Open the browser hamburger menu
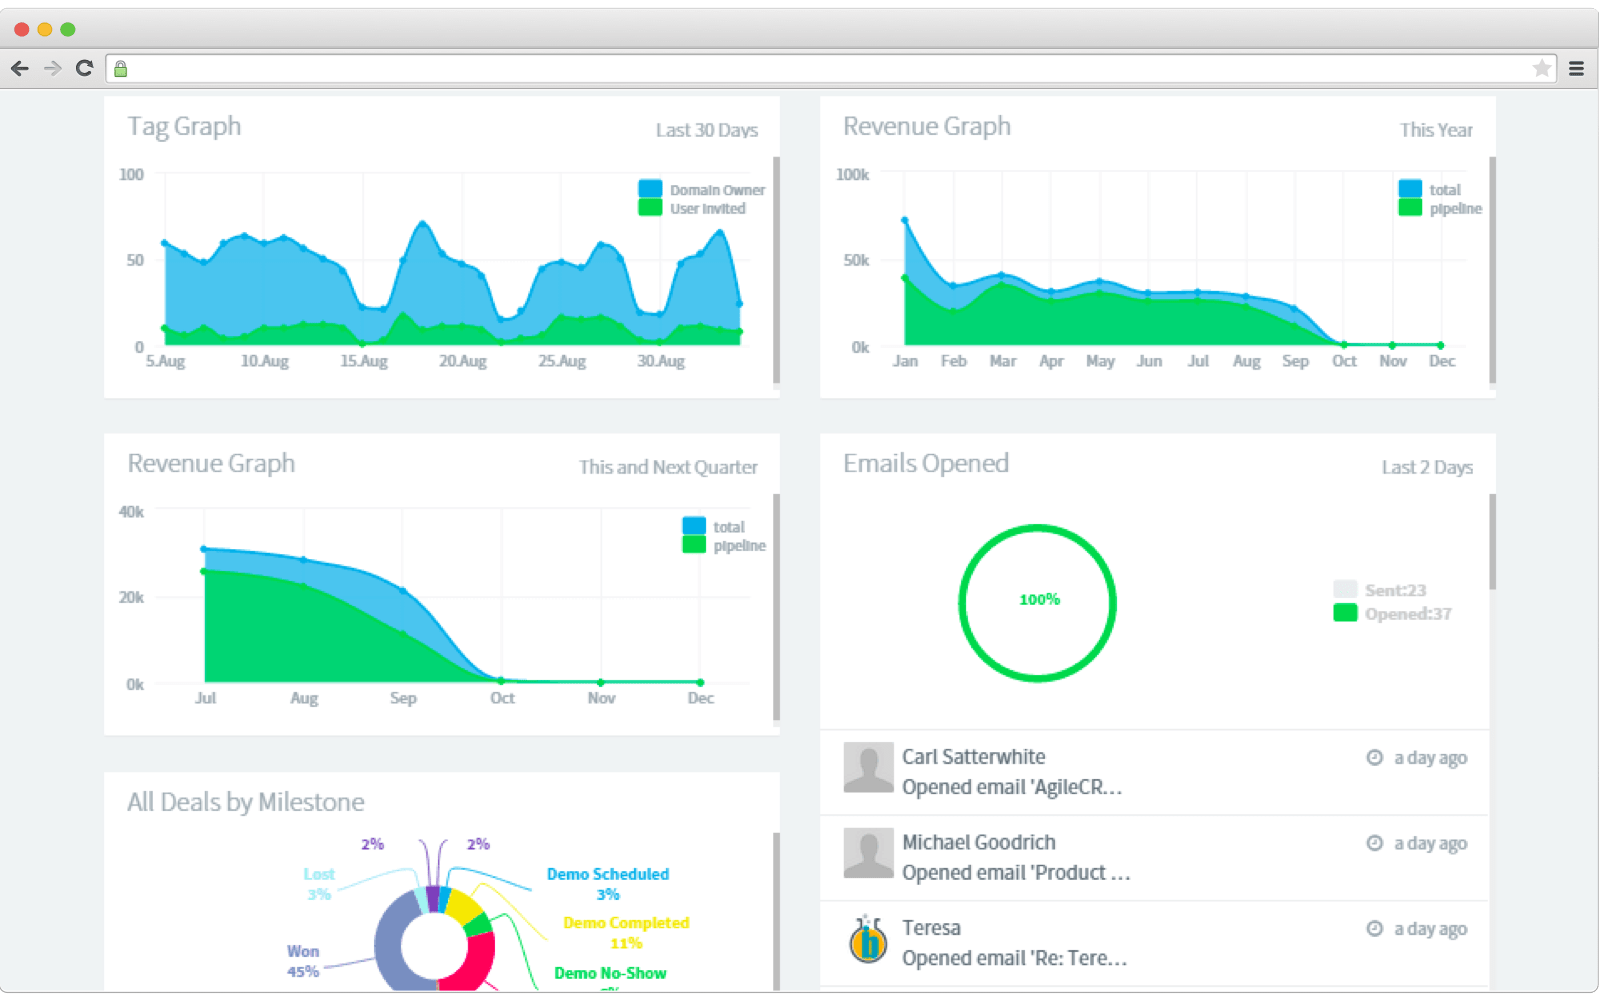This screenshot has width=1600, height=1000. [1576, 68]
